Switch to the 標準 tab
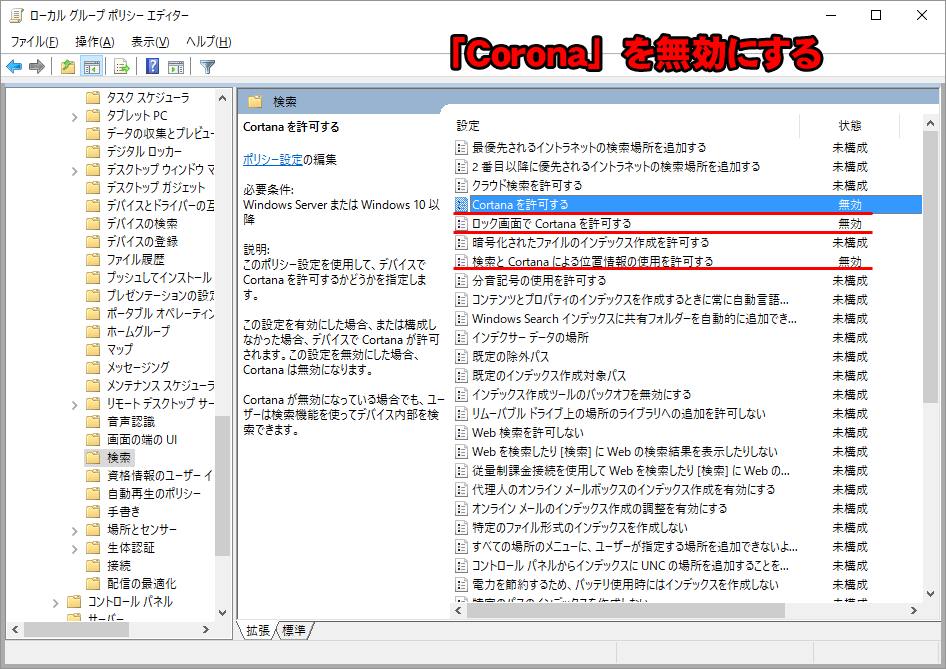 pyautogui.click(x=294, y=630)
